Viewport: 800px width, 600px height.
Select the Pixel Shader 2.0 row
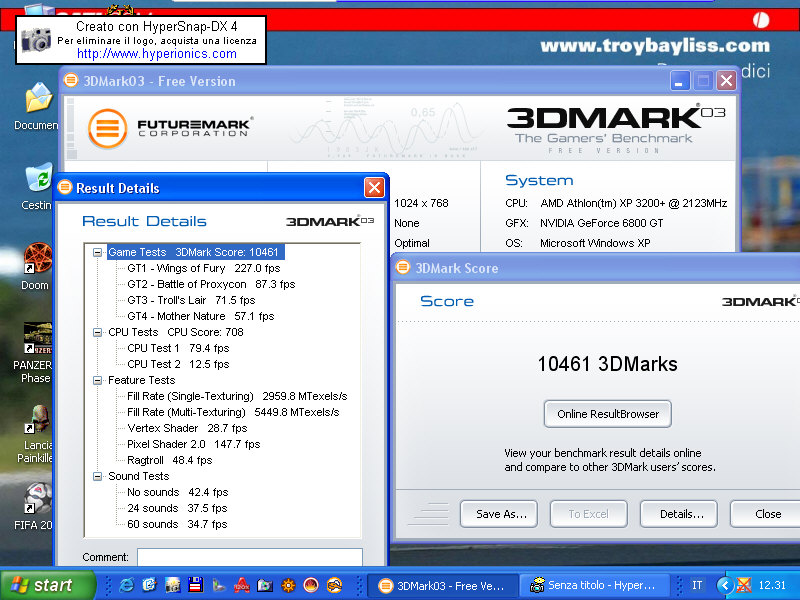193,444
